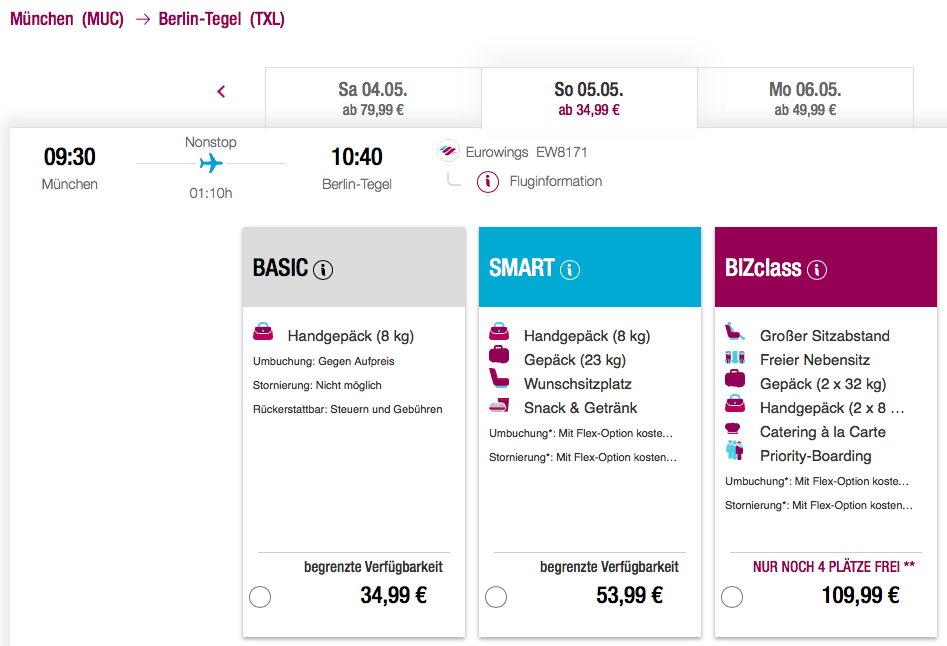Viewport: 947px width, 646px height.
Task: Open the Mo 06.05. date tab
Action: [x=805, y=98]
